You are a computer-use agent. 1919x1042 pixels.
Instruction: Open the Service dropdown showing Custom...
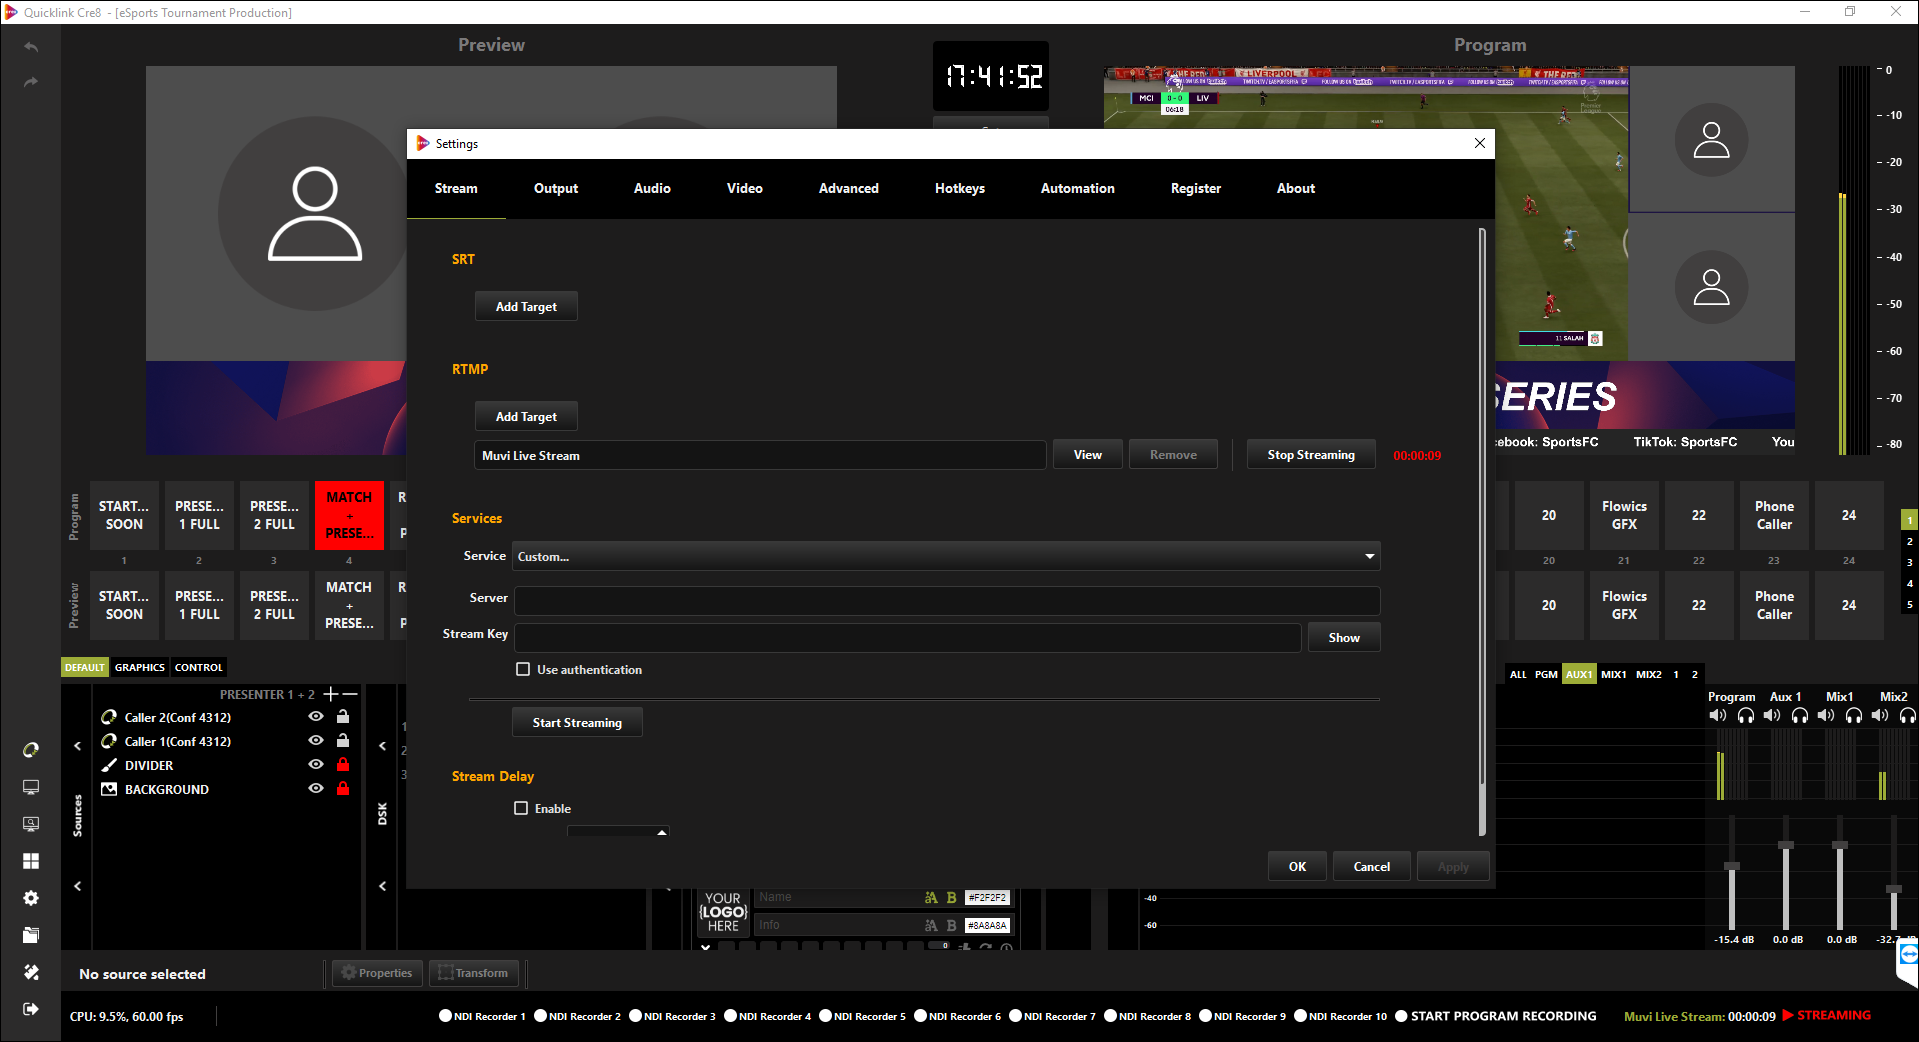945,556
